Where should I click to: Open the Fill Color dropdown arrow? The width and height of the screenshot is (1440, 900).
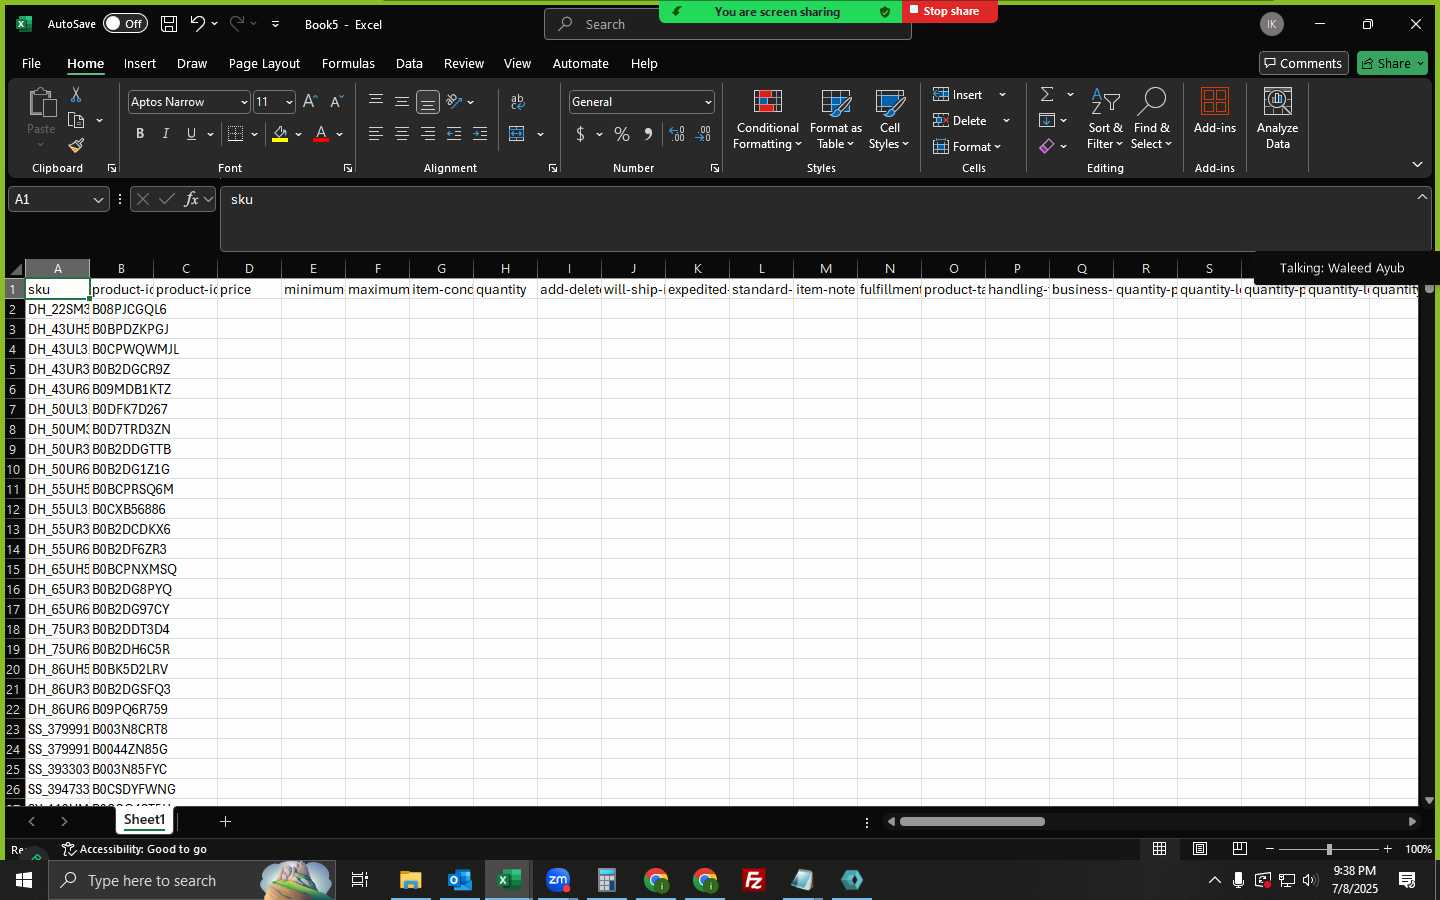pos(298,134)
